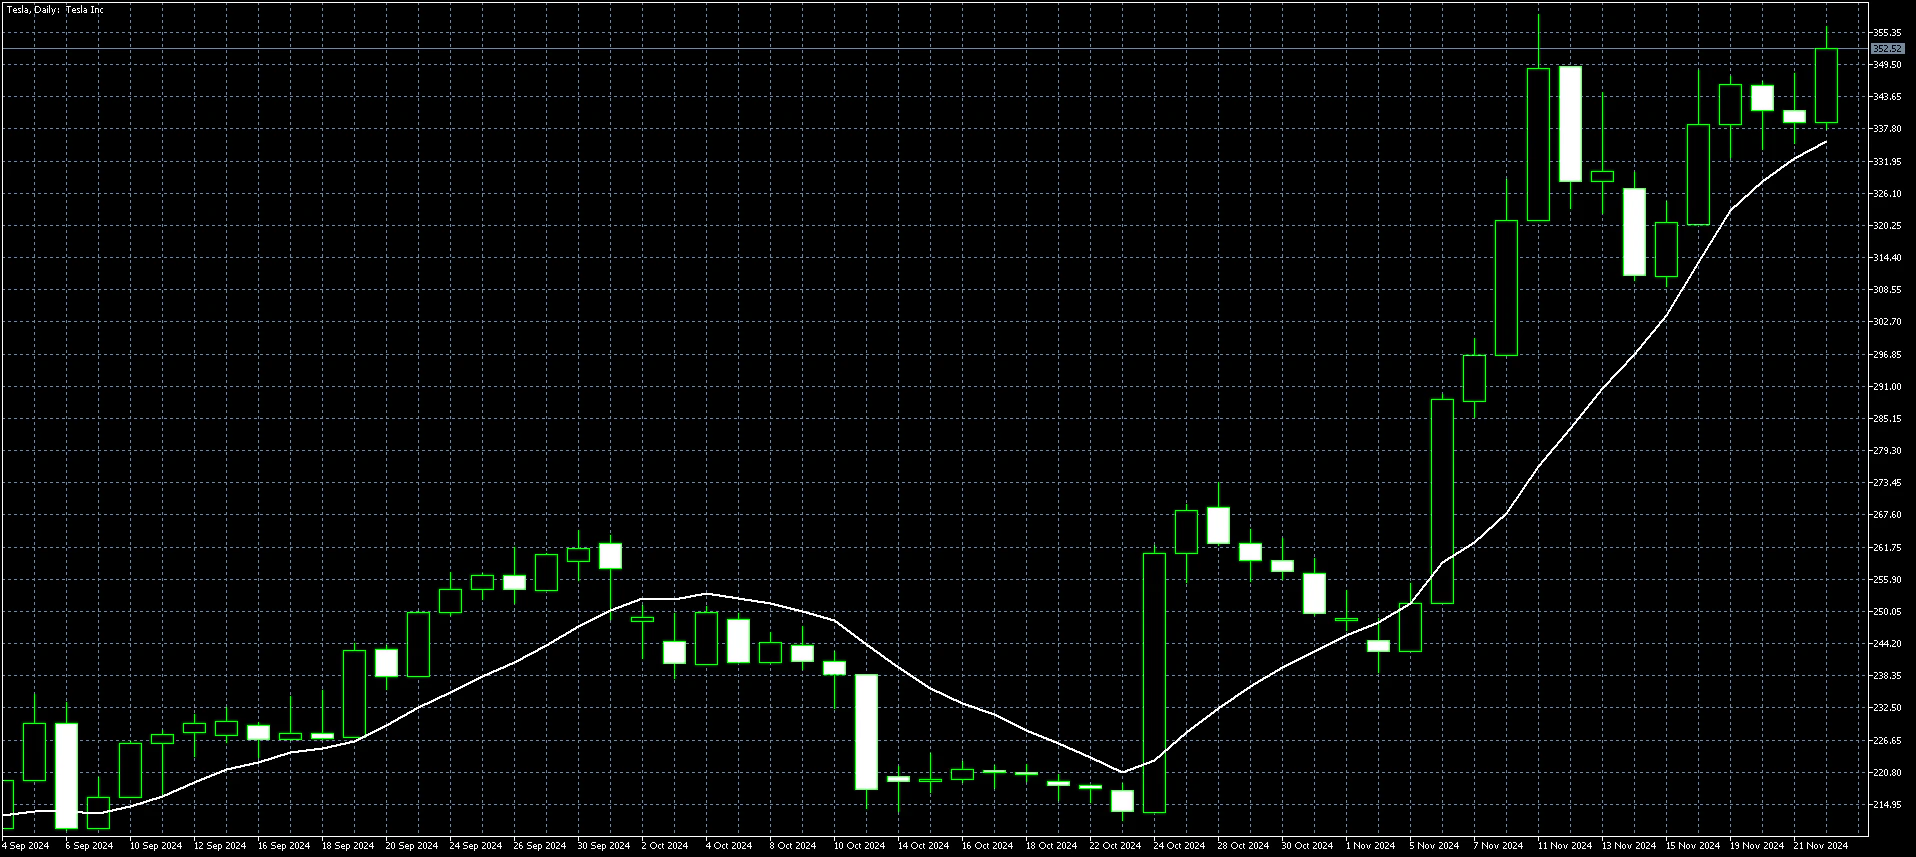
Task: Click the '2 Oct 2024' date label
Action: pos(665,846)
